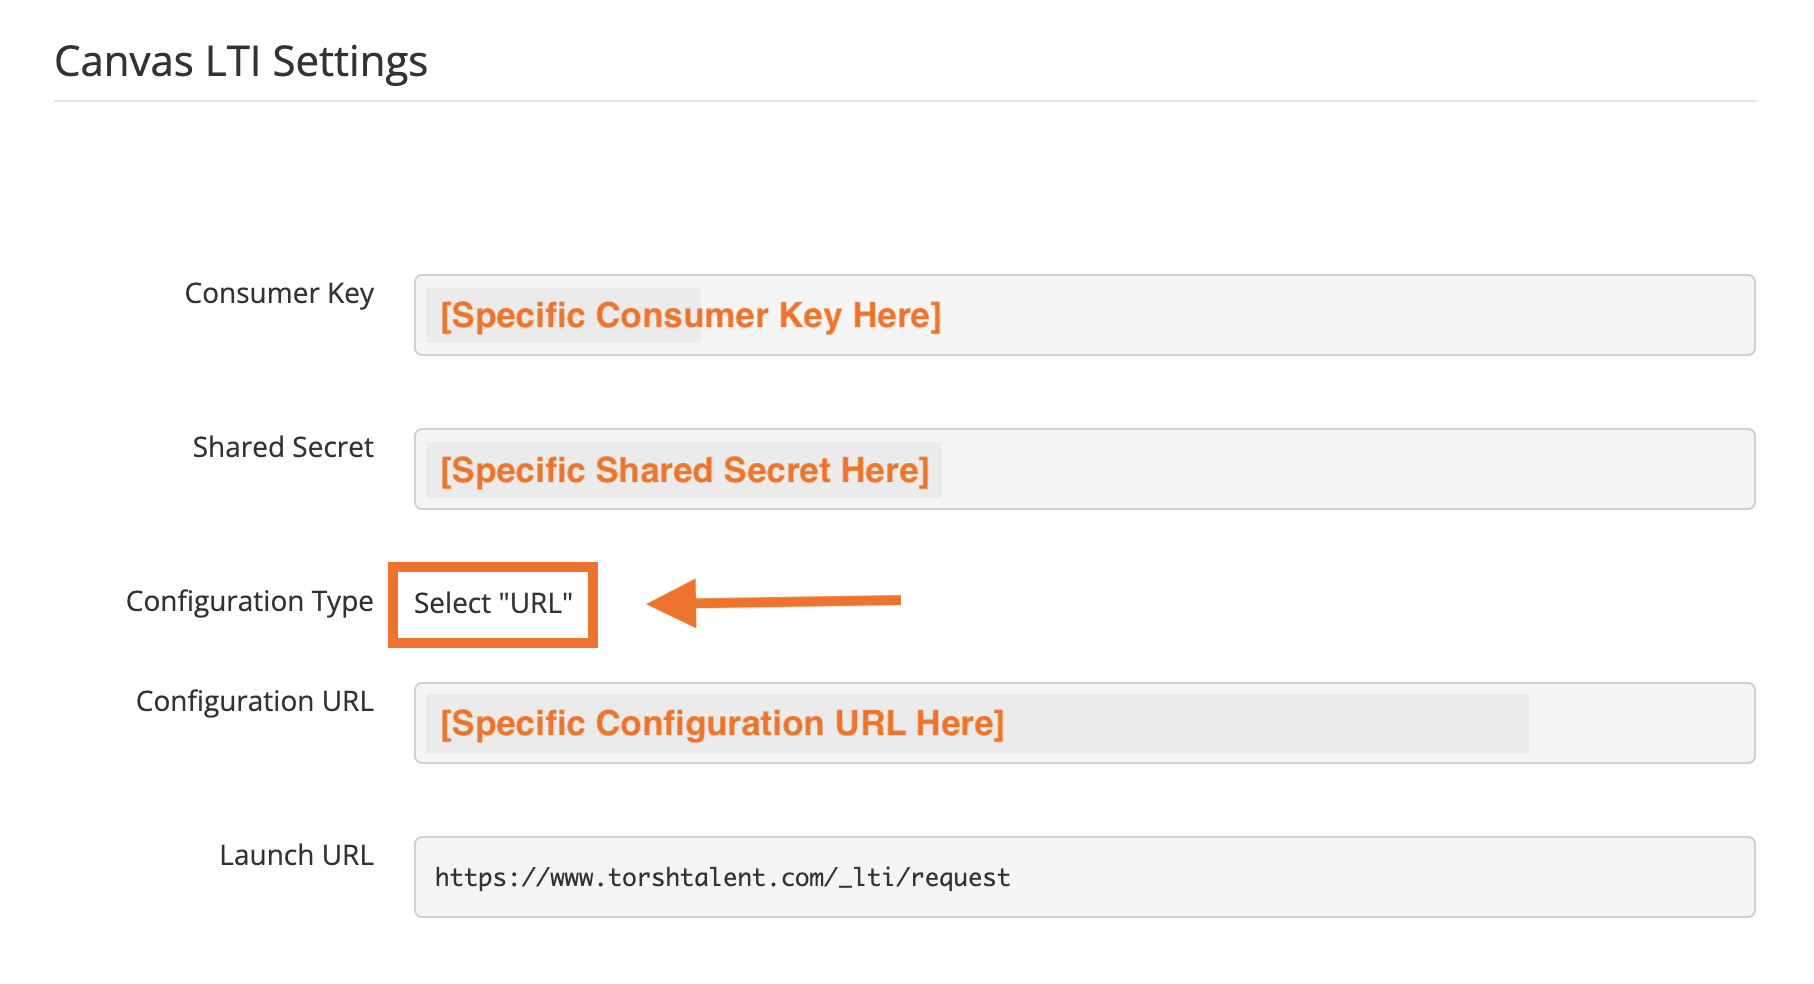Focus the Consumer Key input field

pos(1300,315)
